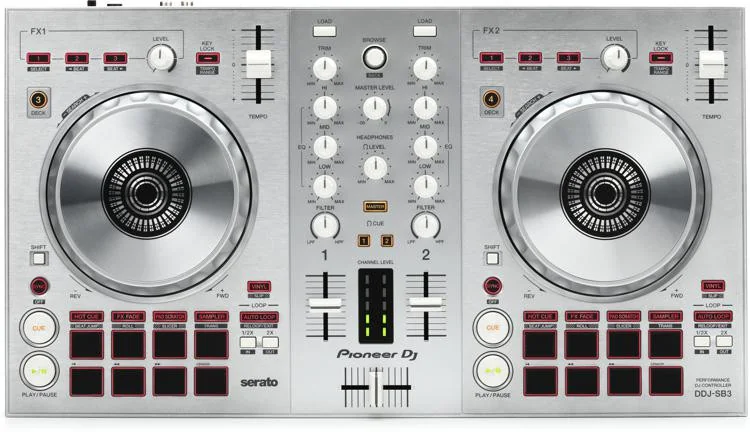750x435 pixels.
Task: Click the left deck TEMPO slider
Action: click(x=259, y=63)
